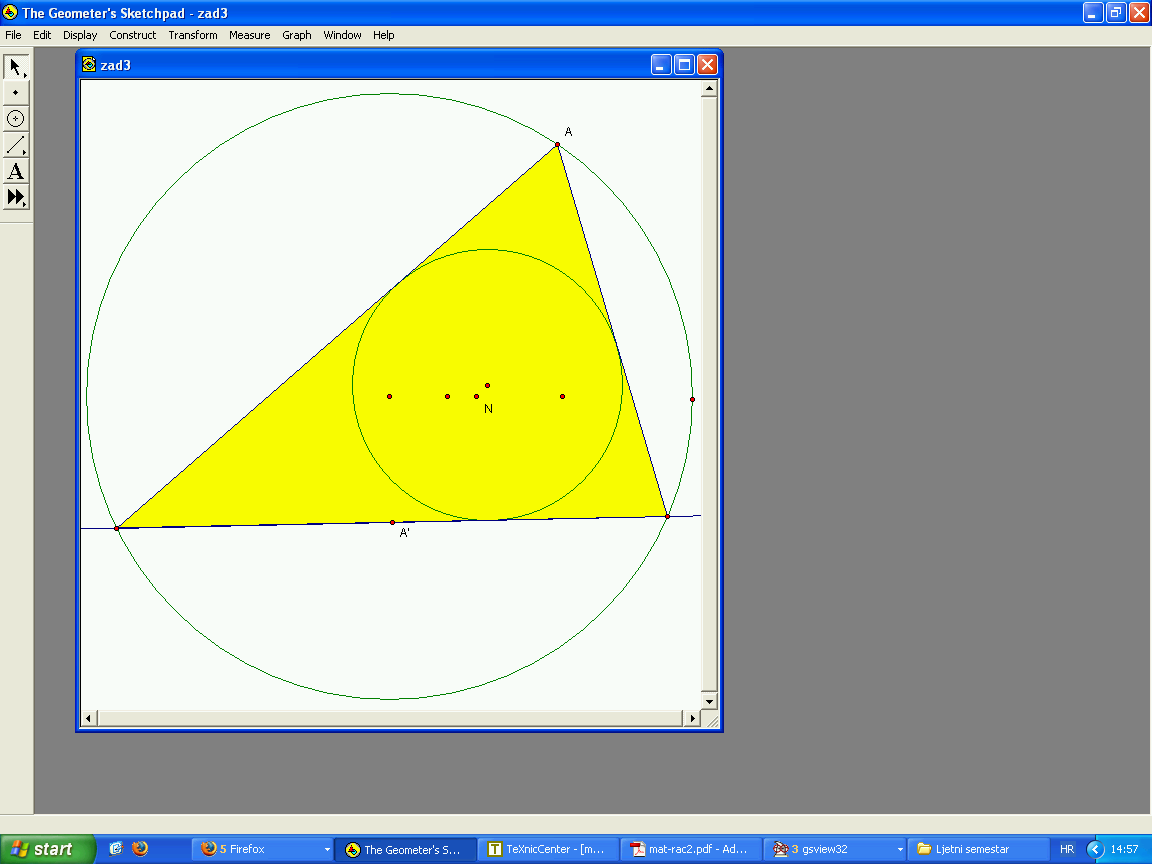Image resolution: width=1152 pixels, height=864 pixels.
Task: Open the Custom Tools button
Action: 16,198
